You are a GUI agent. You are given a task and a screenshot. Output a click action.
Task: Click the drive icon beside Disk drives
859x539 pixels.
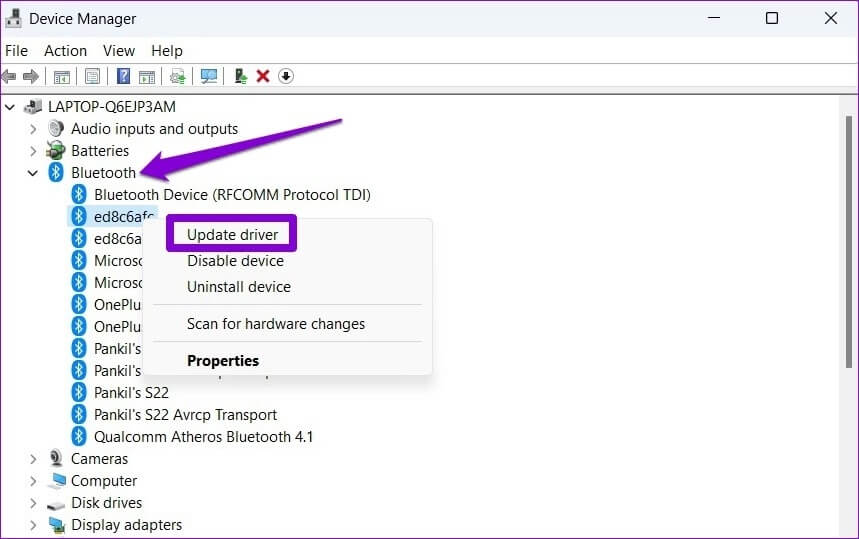coord(56,504)
